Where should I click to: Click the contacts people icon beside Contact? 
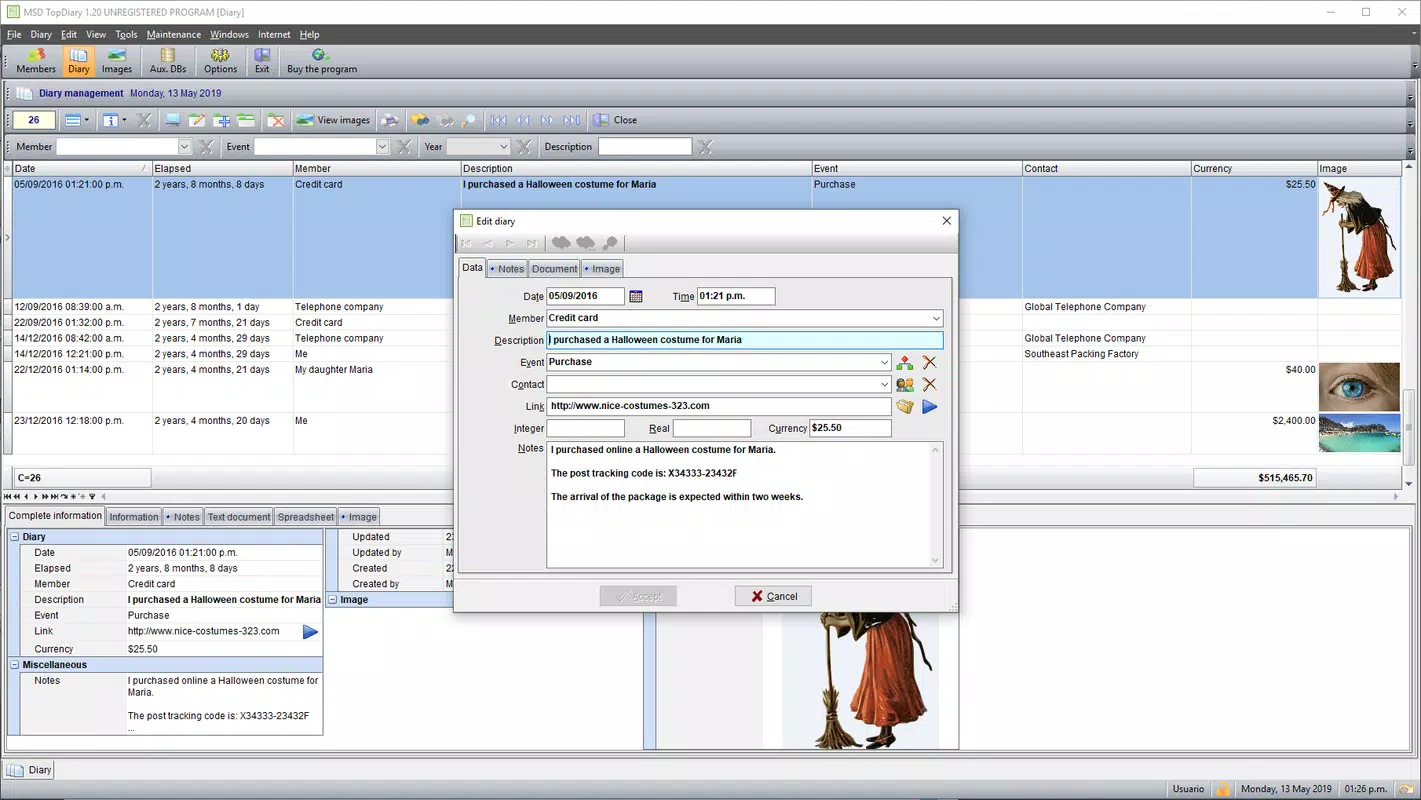pyautogui.click(x=905, y=384)
